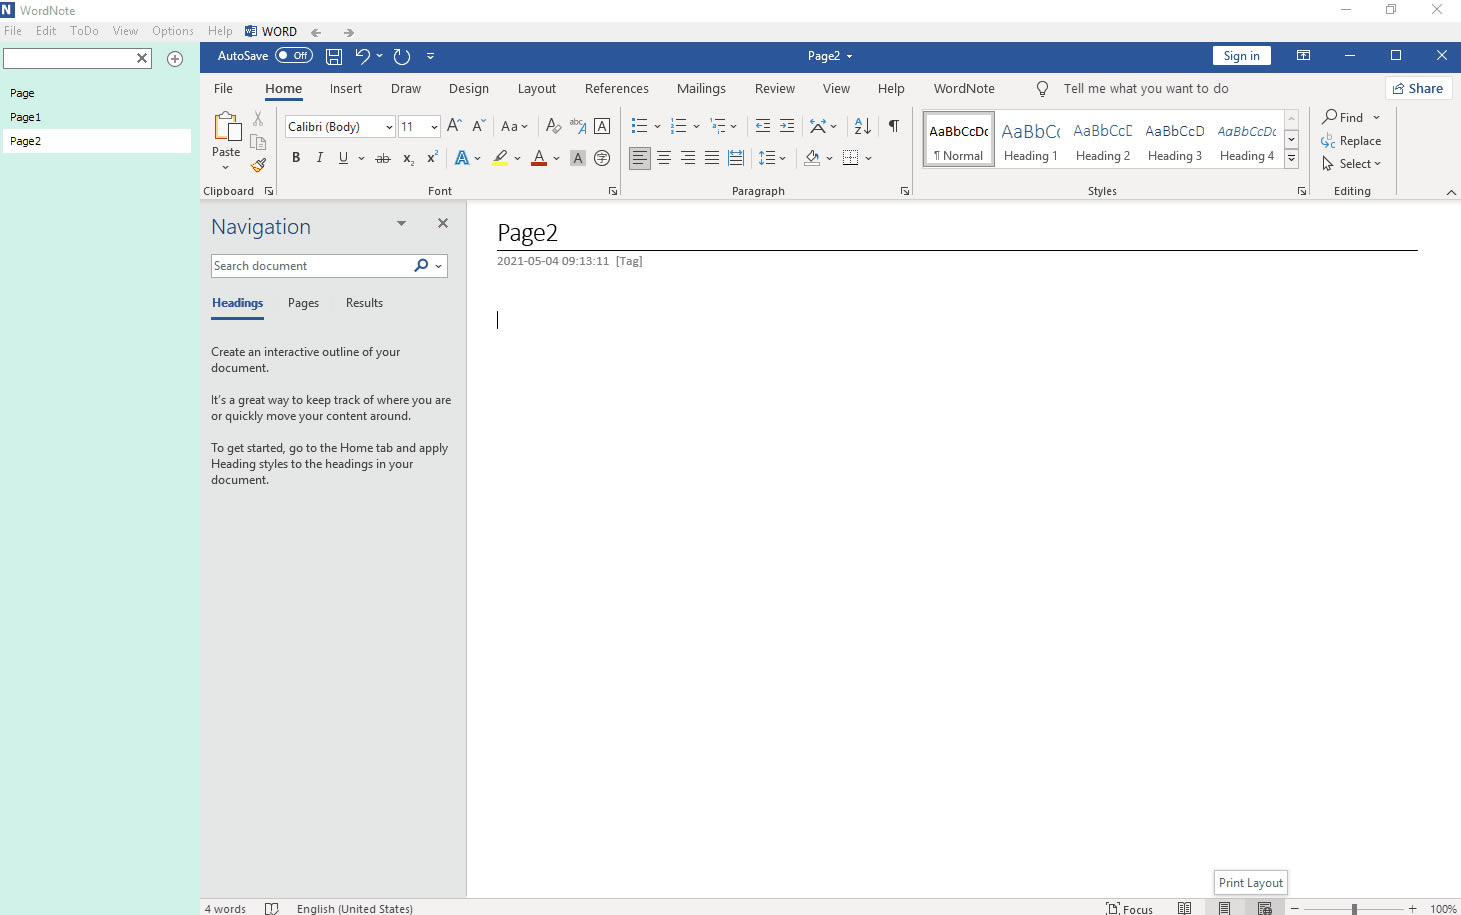Clear all formatting with the eraser icon
Viewport: 1461px width, 915px height.
tap(553, 126)
